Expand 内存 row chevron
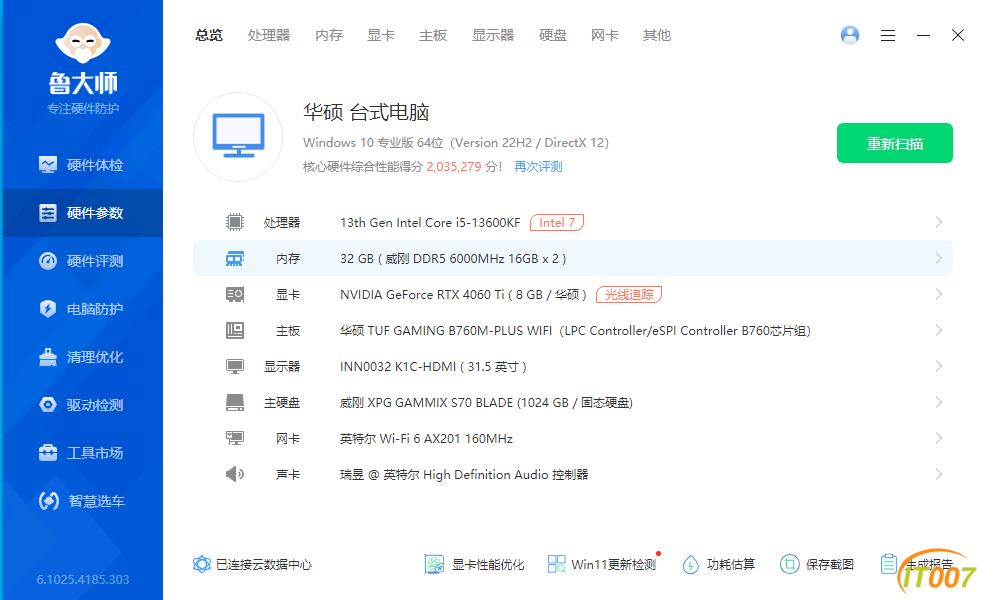Screen dimensions: 982x600 pyautogui.click(x=938, y=258)
